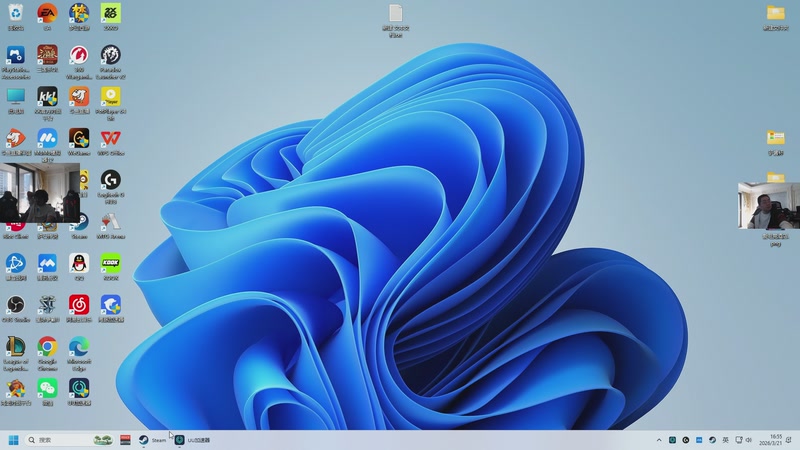This screenshot has width=800, height=450.
Task: Open WPS Office desktop shortcut
Action: tap(111, 142)
